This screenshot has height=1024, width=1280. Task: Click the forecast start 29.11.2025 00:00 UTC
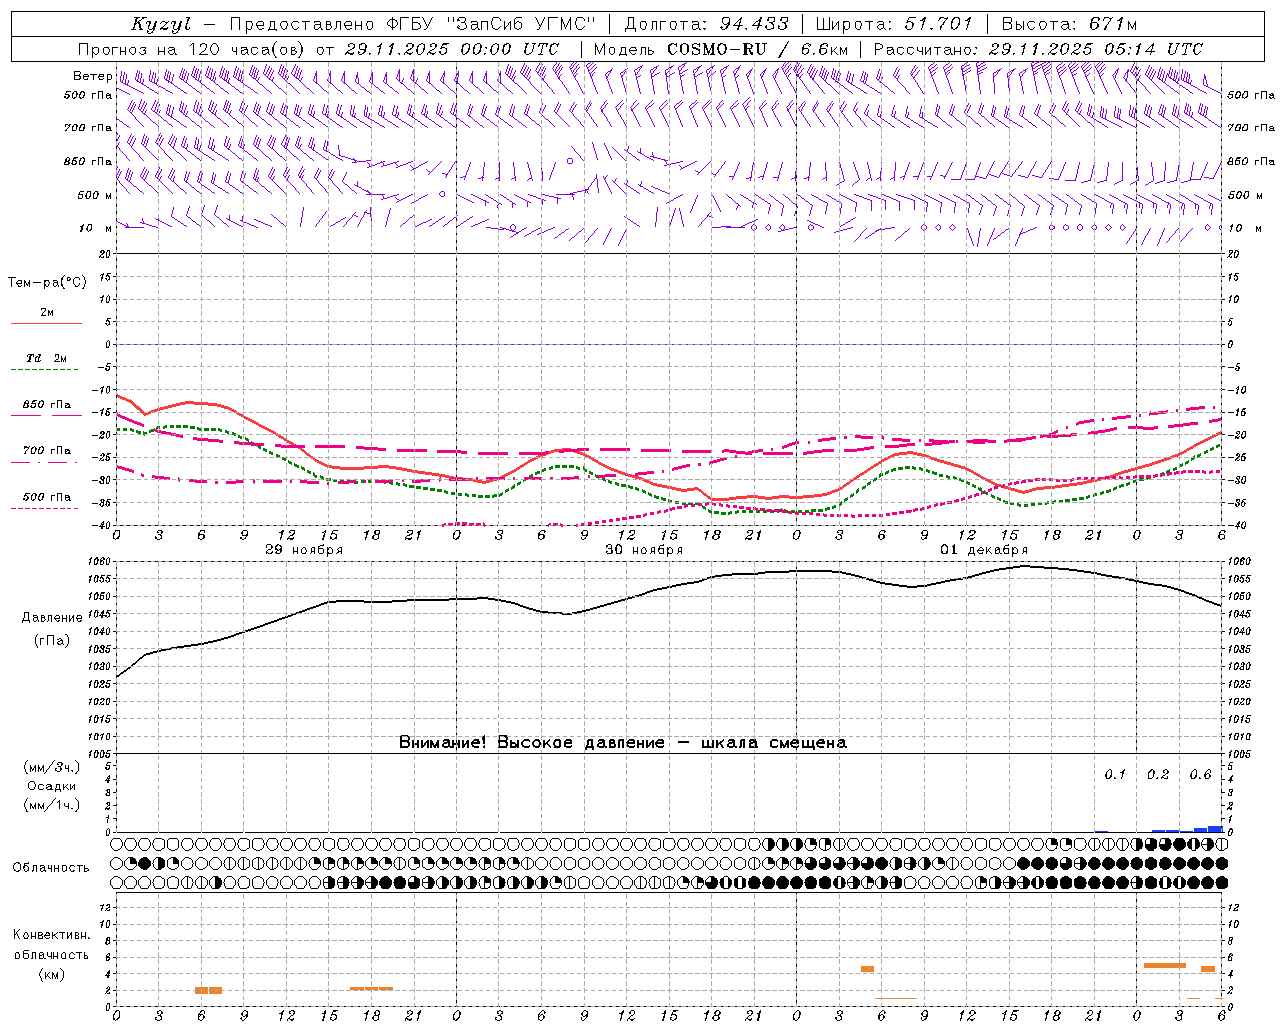[x=452, y=49]
